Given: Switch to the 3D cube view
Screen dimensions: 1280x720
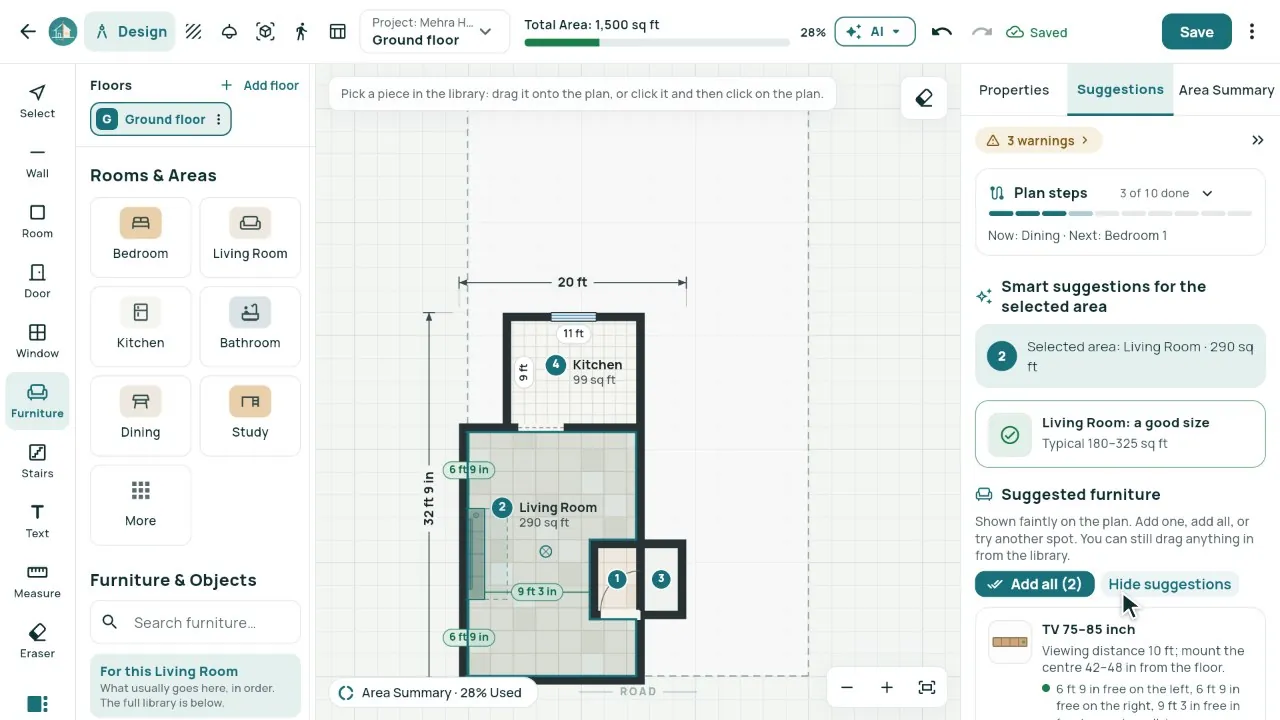Looking at the screenshot, I should click(x=265, y=32).
